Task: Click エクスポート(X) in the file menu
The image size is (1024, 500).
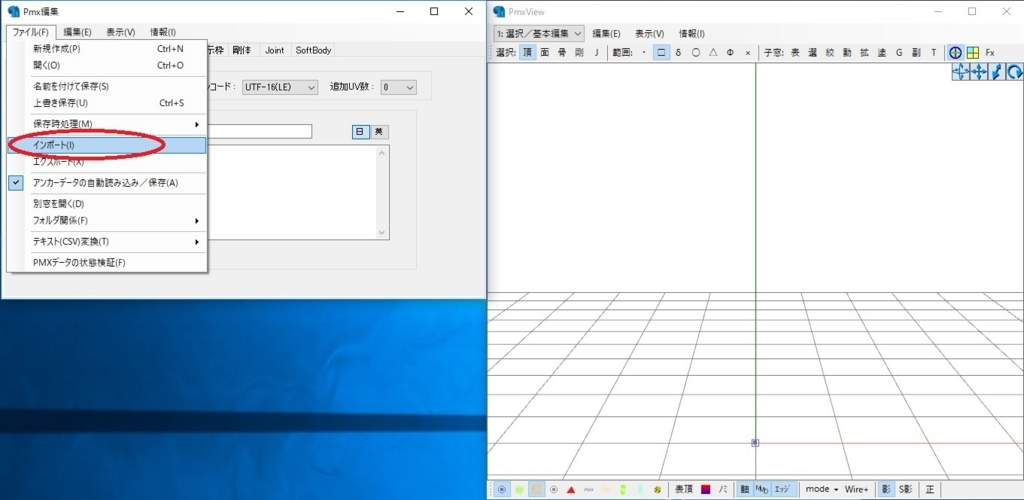Action: [107, 161]
